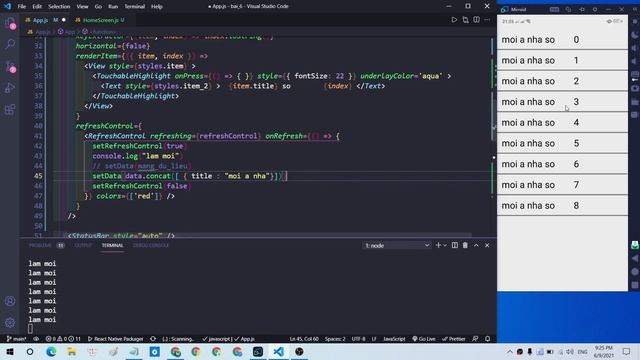
Task: Switch to the Output panel tab
Action: pos(83,245)
